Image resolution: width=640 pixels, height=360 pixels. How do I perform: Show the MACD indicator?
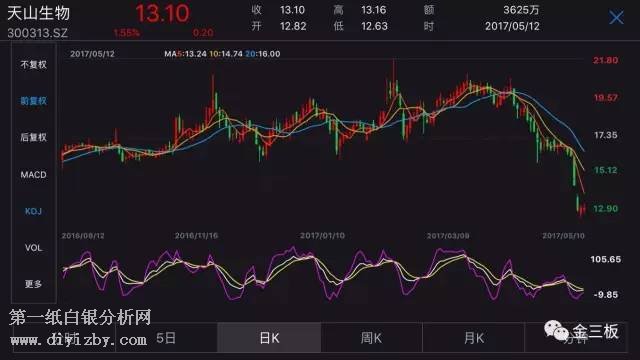[33, 175]
